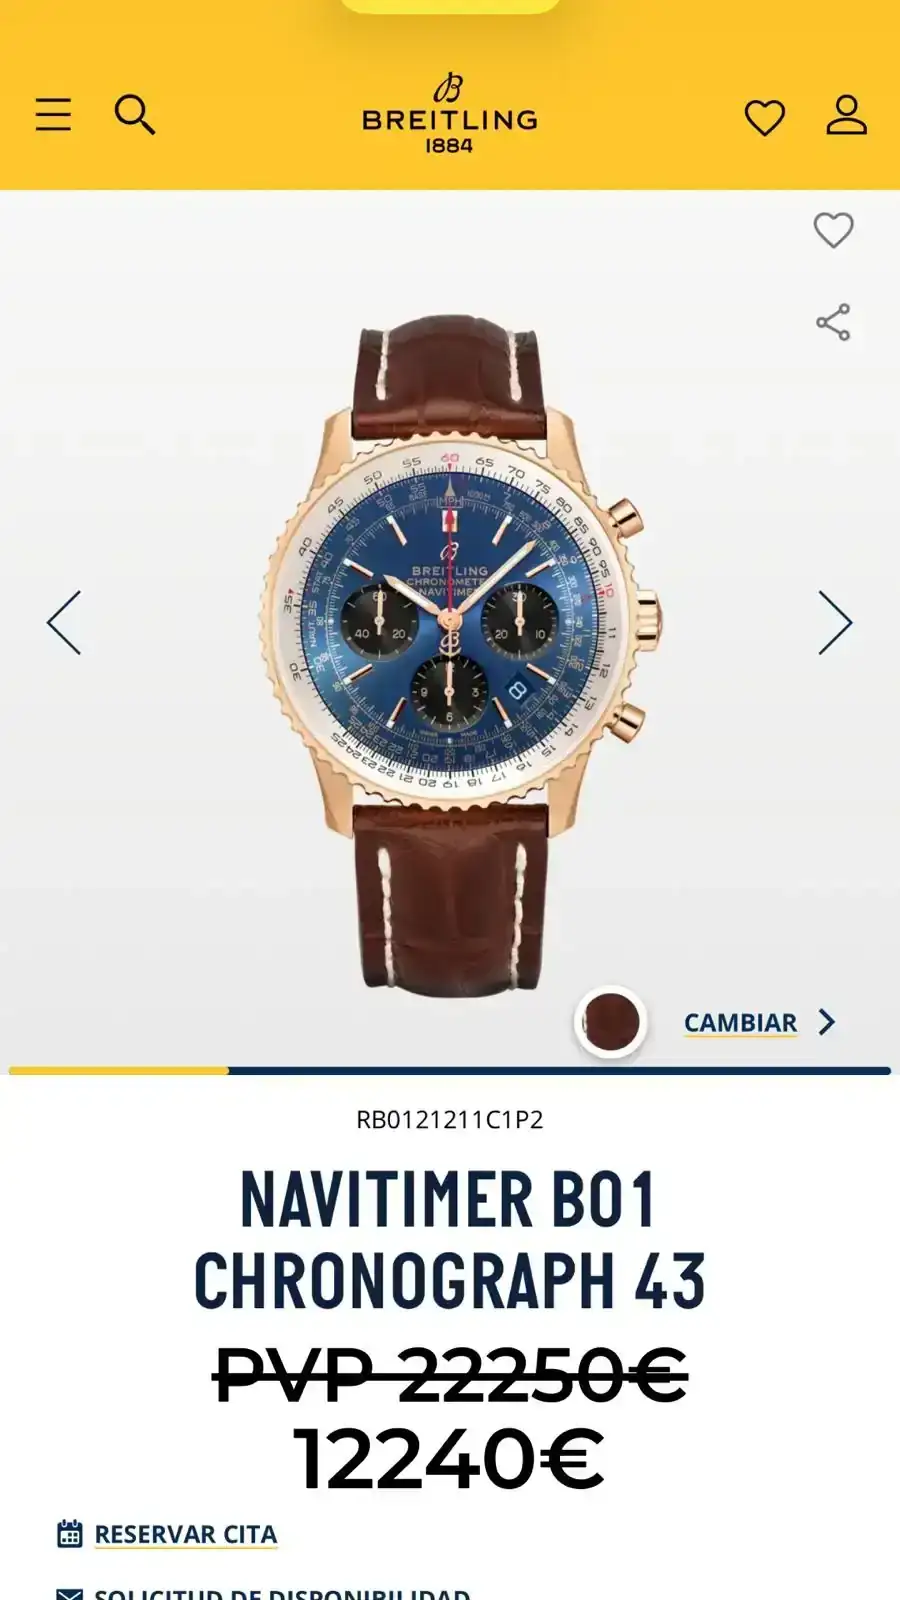900x1600 pixels.
Task: Show previous watch image arrow
Action: 64,622
